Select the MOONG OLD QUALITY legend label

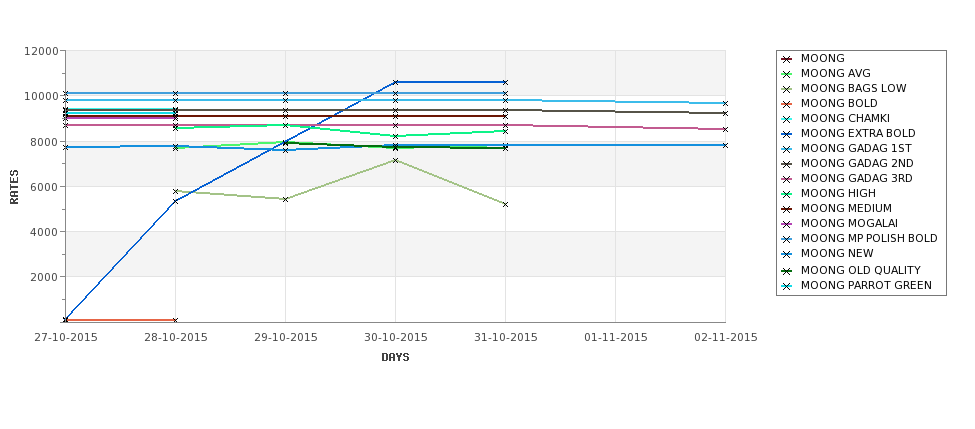(x=860, y=270)
